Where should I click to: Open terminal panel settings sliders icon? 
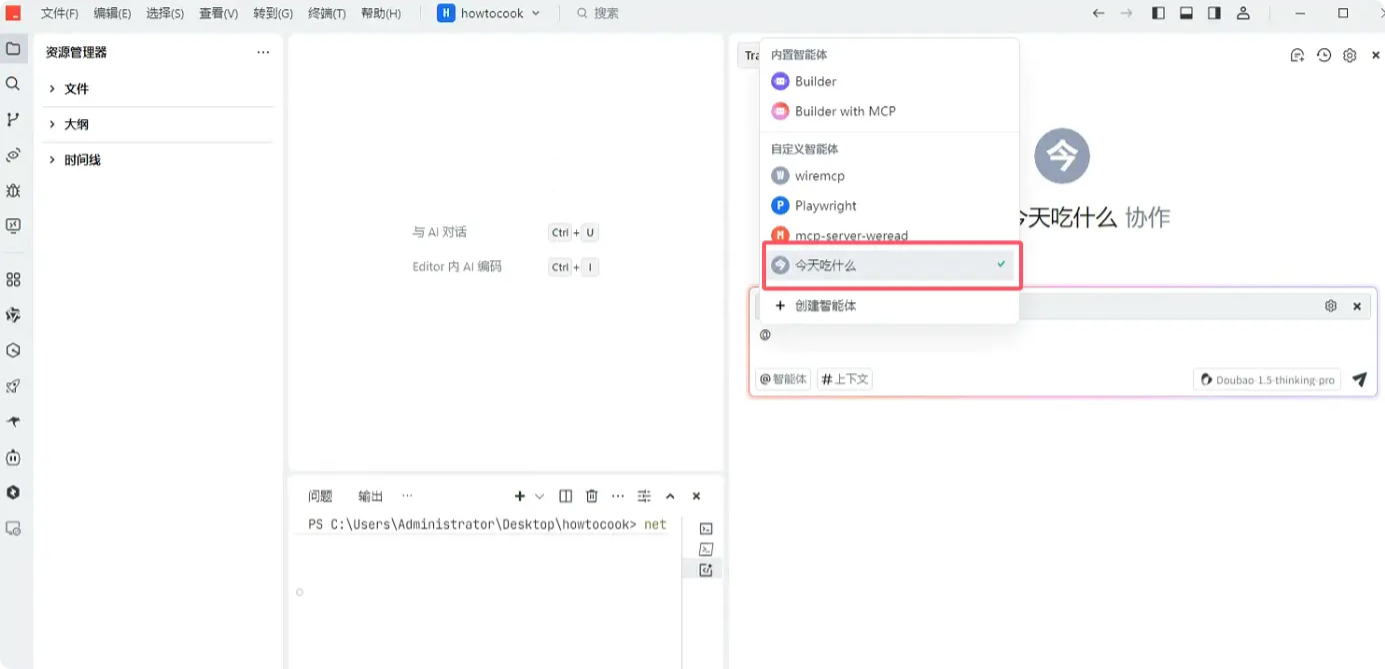click(644, 496)
